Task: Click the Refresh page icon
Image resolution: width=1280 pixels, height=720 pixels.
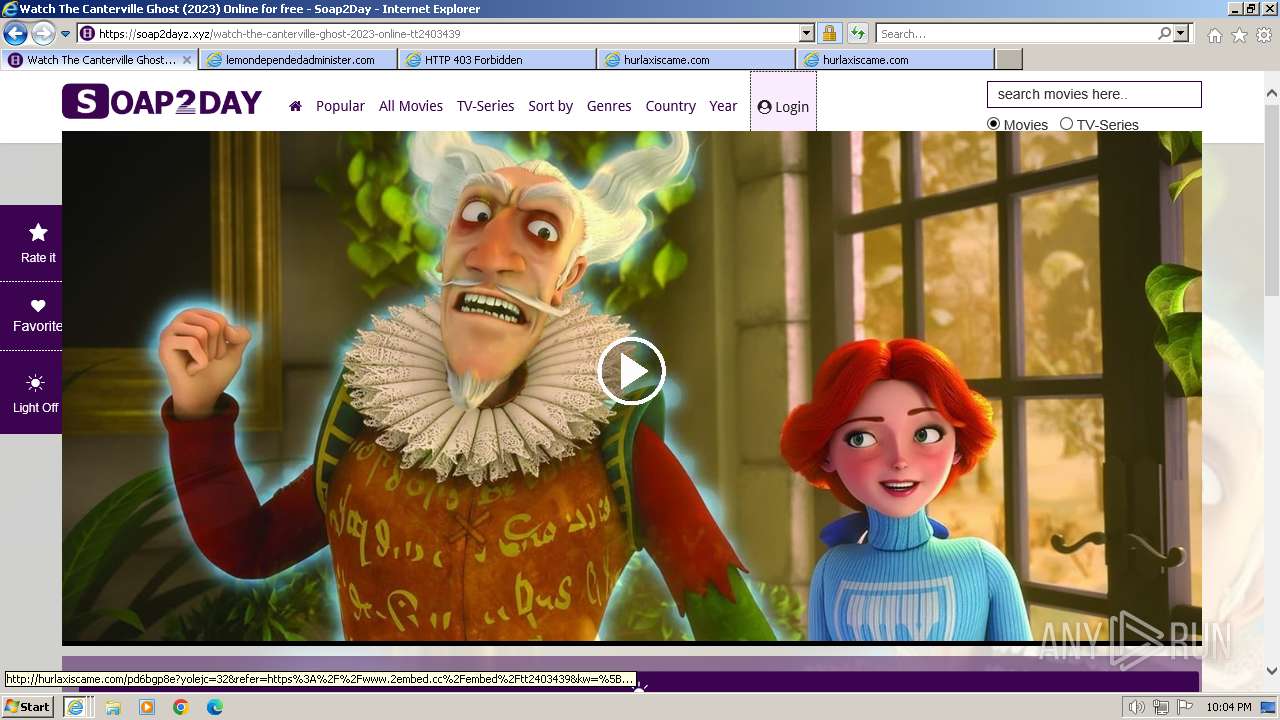Action: click(x=857, y=33)
